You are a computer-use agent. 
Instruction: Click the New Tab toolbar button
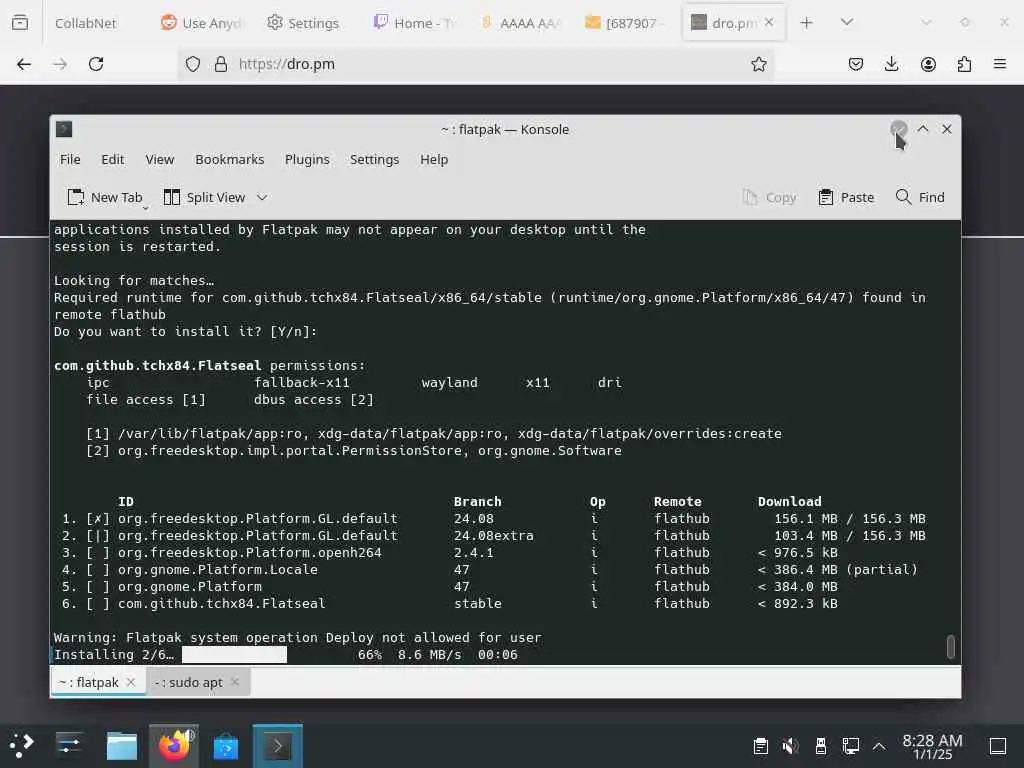(x=104, y=197)
